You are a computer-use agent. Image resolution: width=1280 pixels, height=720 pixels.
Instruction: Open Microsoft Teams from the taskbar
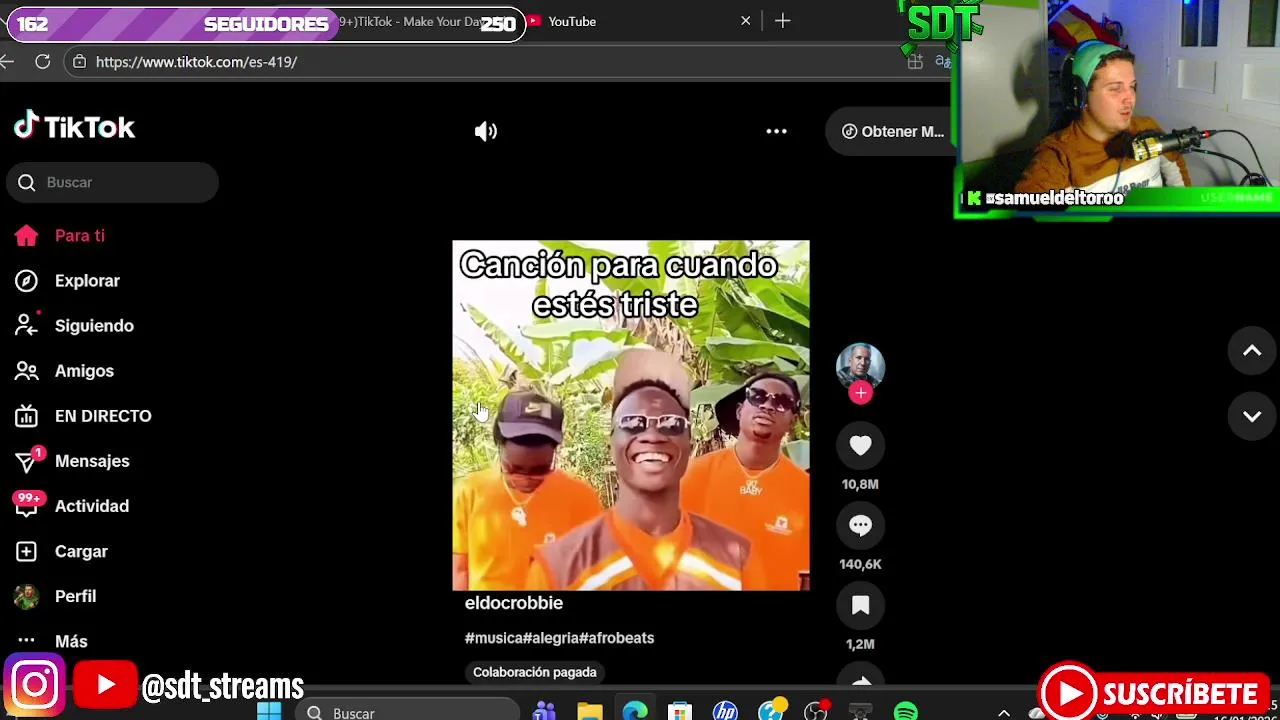(x=544, y=712)
